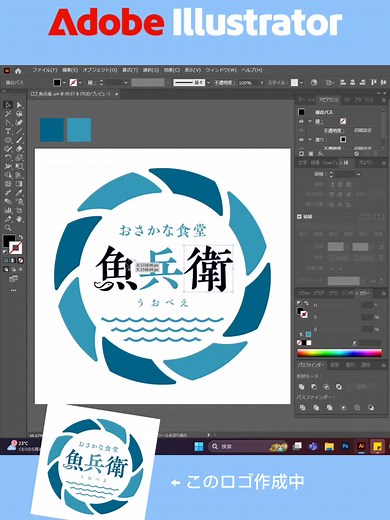This screenshot has height=520, width=390.
Task: Select the Zoom magnifier tool
Action: 8,228
